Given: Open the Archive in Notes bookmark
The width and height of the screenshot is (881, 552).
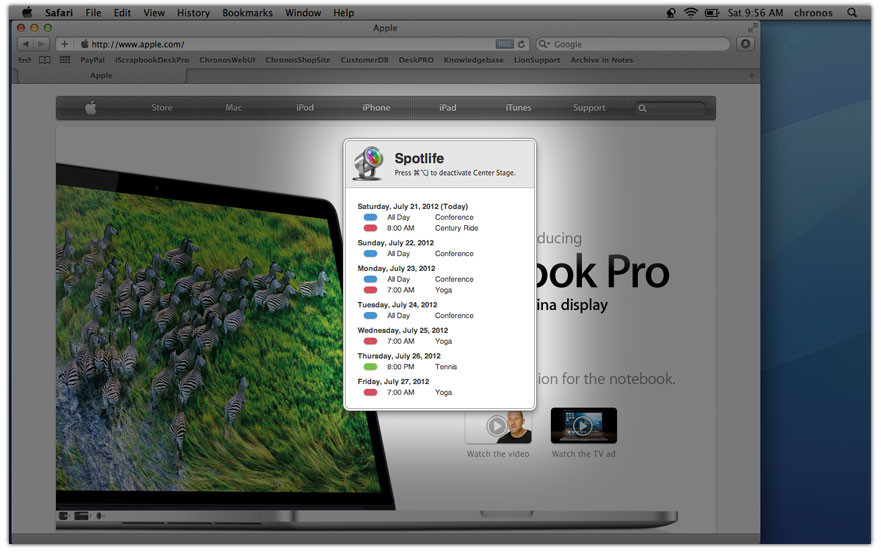Looking at the screenshot, I should (x=602, y=60).
